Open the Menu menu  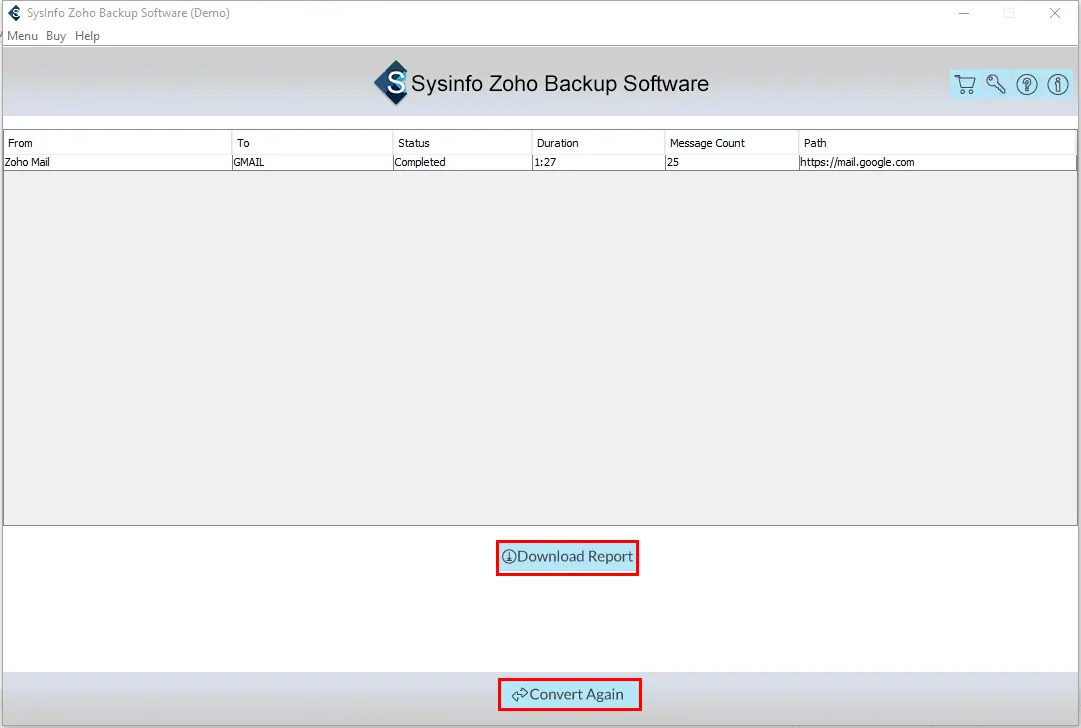click(22, 36)
